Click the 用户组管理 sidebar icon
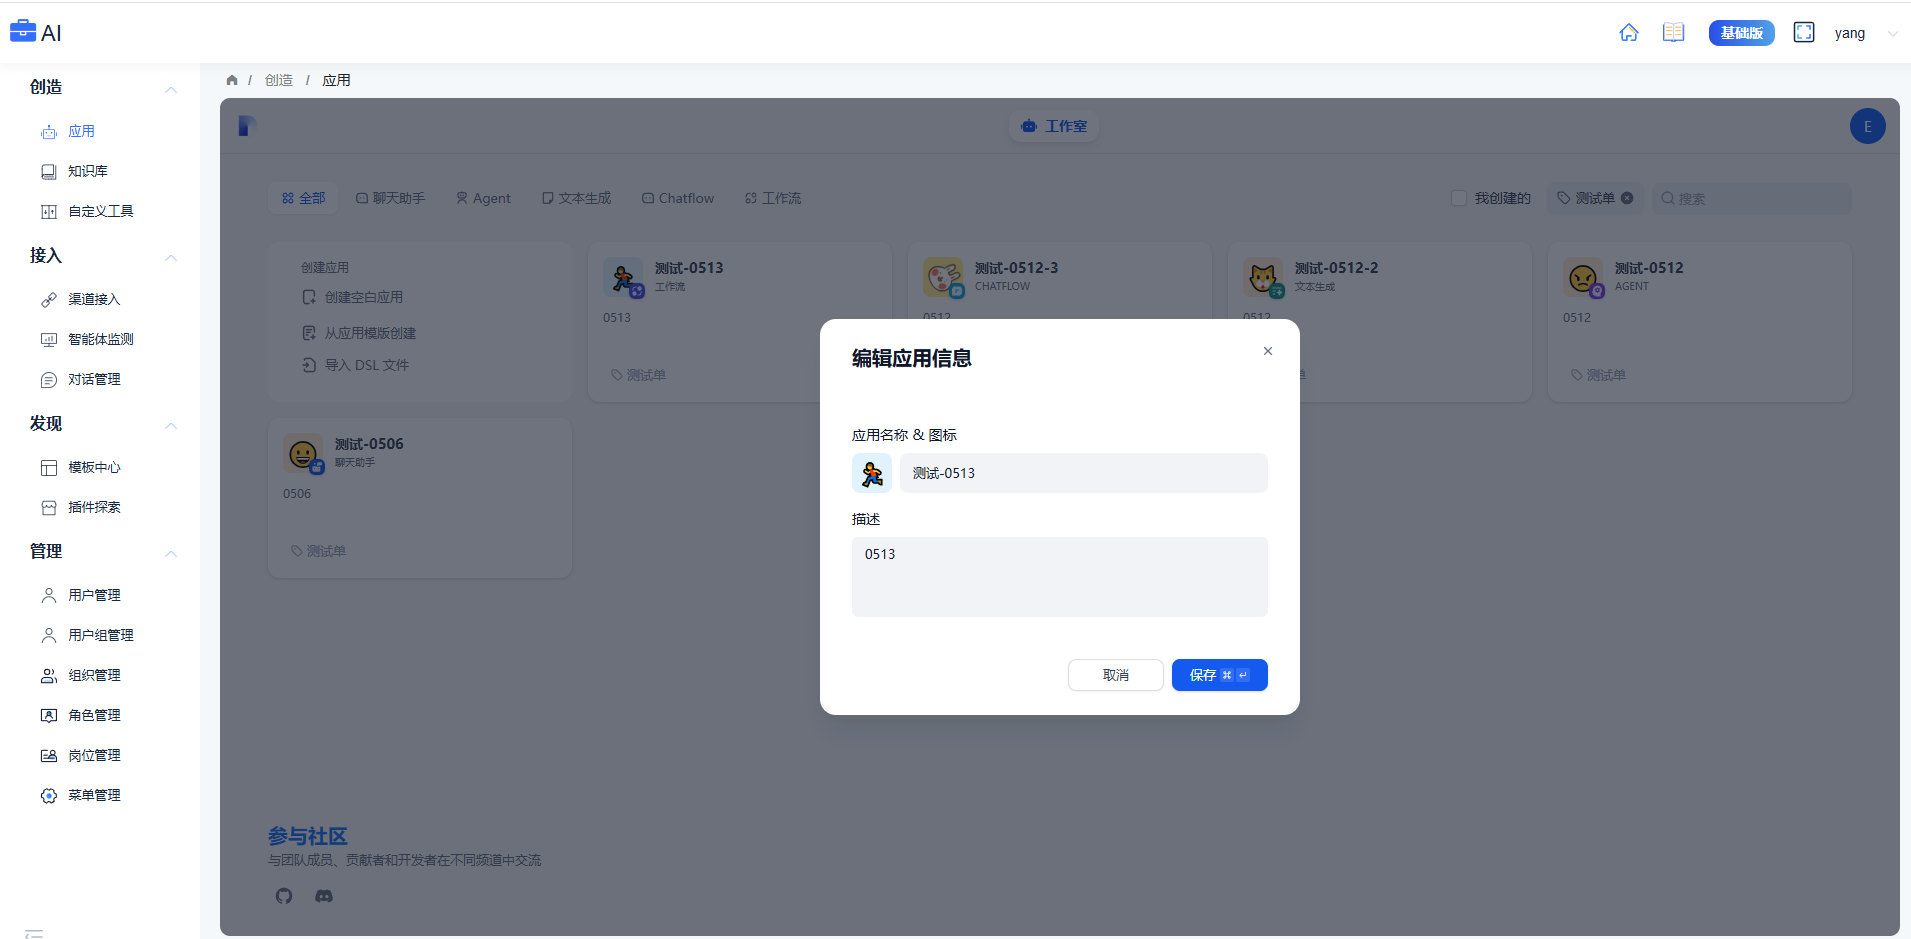 point(48,635)
